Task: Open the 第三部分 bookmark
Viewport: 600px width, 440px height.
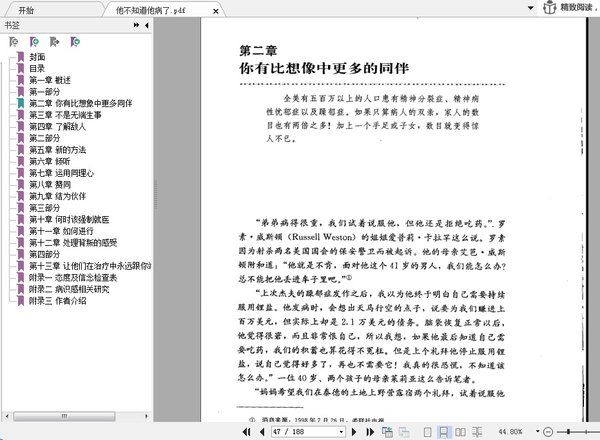Action: click(44, 208)
